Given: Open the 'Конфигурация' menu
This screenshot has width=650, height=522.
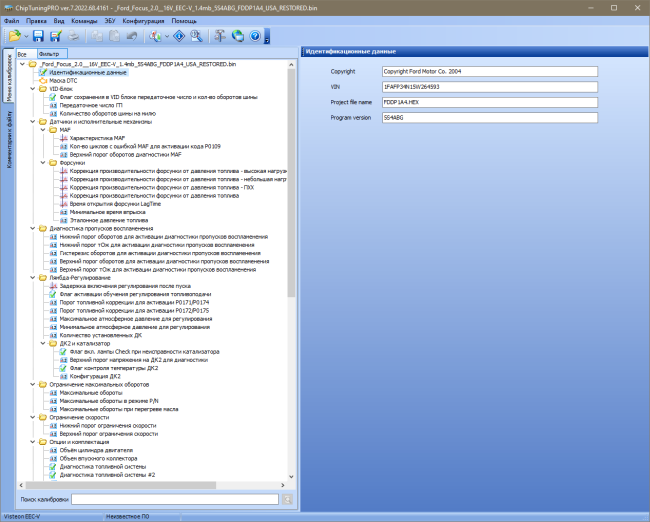Looking at the screenshot, I should [x=143, y=21].
